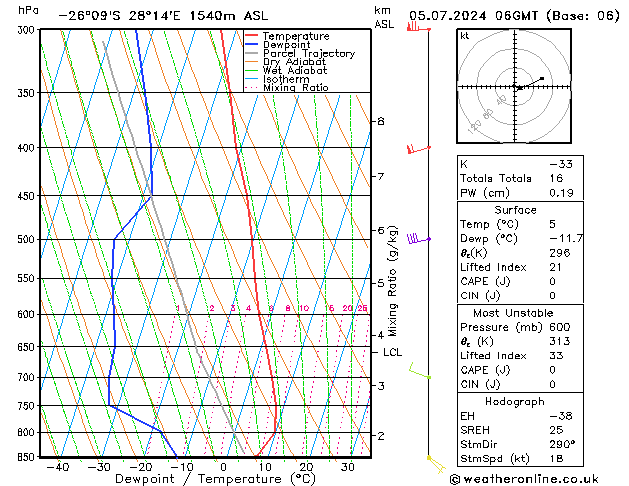This screenshot has width=629, height=486.
Task: Click the km ASL unit label
Action: 384,17
